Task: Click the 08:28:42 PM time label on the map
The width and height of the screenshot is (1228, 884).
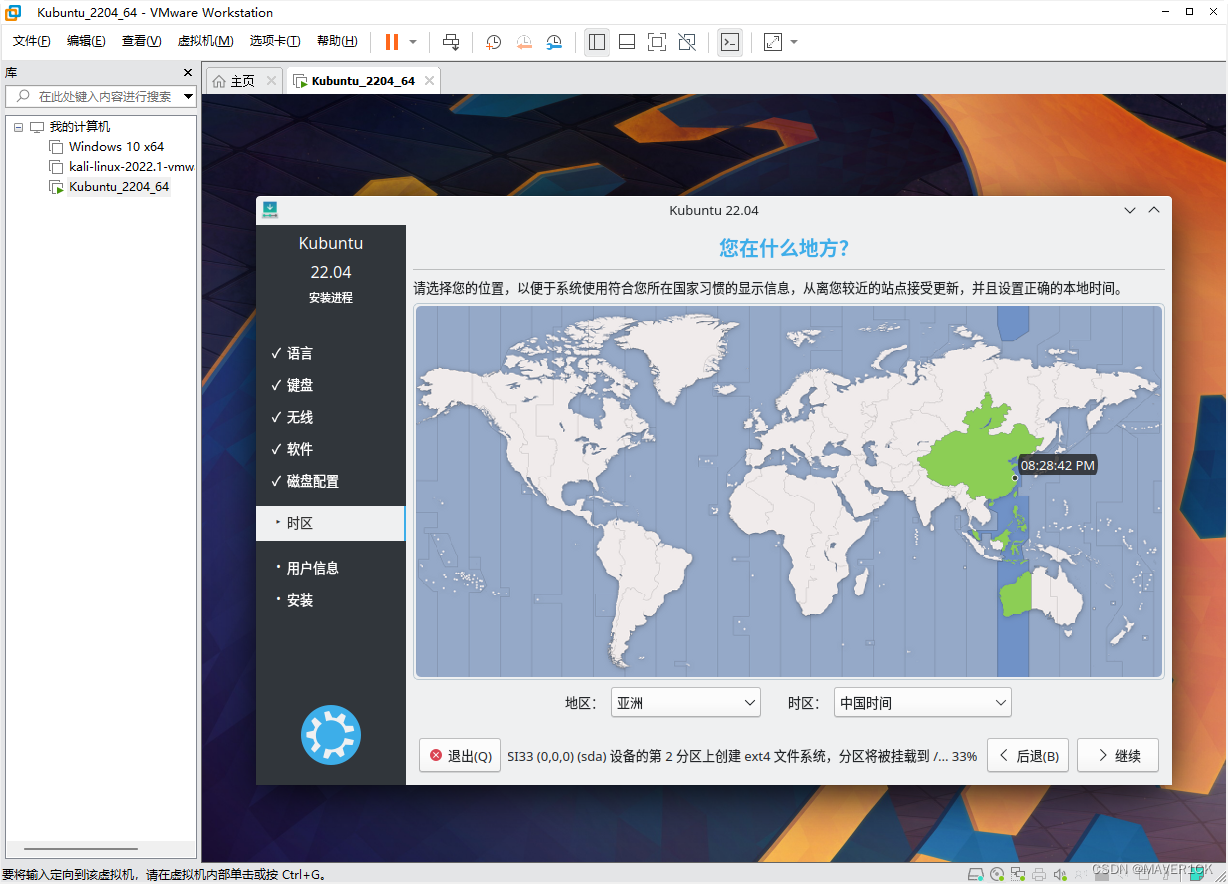Action: (1057, 466)
